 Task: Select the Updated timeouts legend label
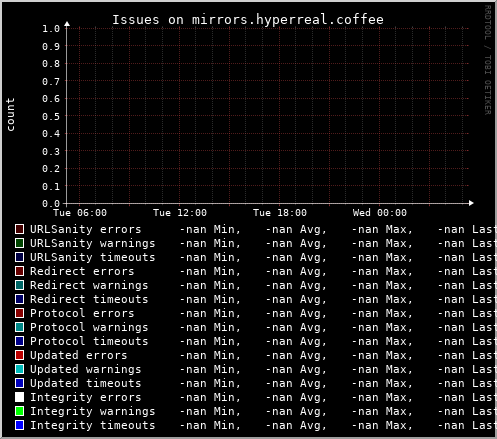86,383
